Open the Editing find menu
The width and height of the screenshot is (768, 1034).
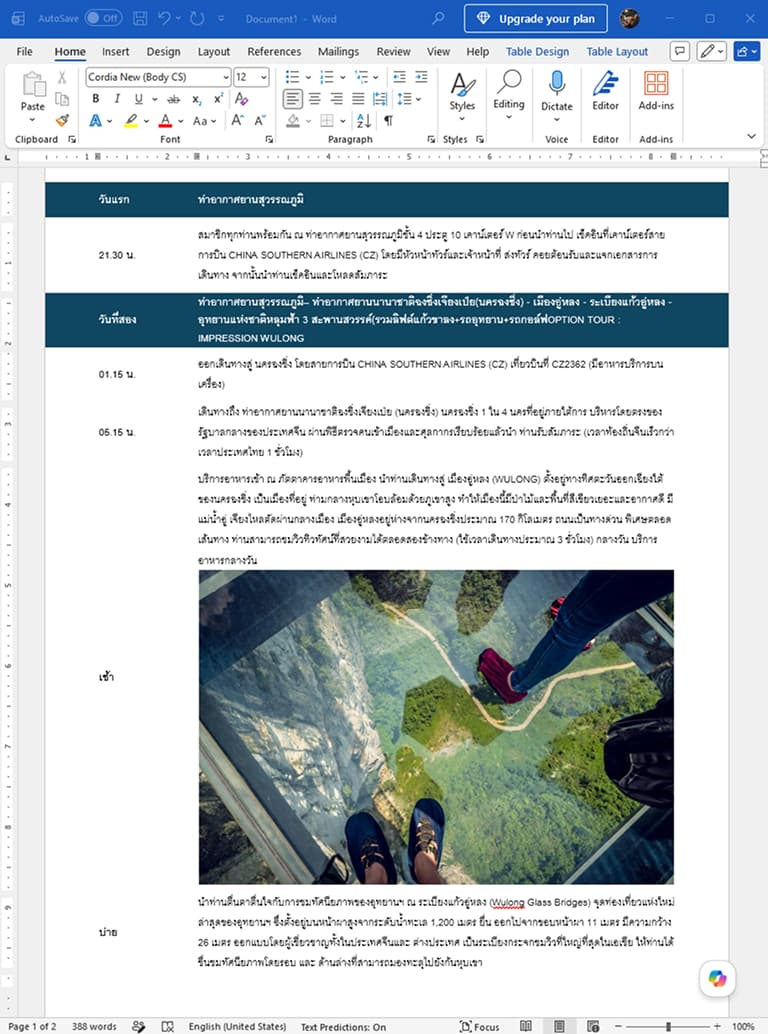(x=509, y=96)
